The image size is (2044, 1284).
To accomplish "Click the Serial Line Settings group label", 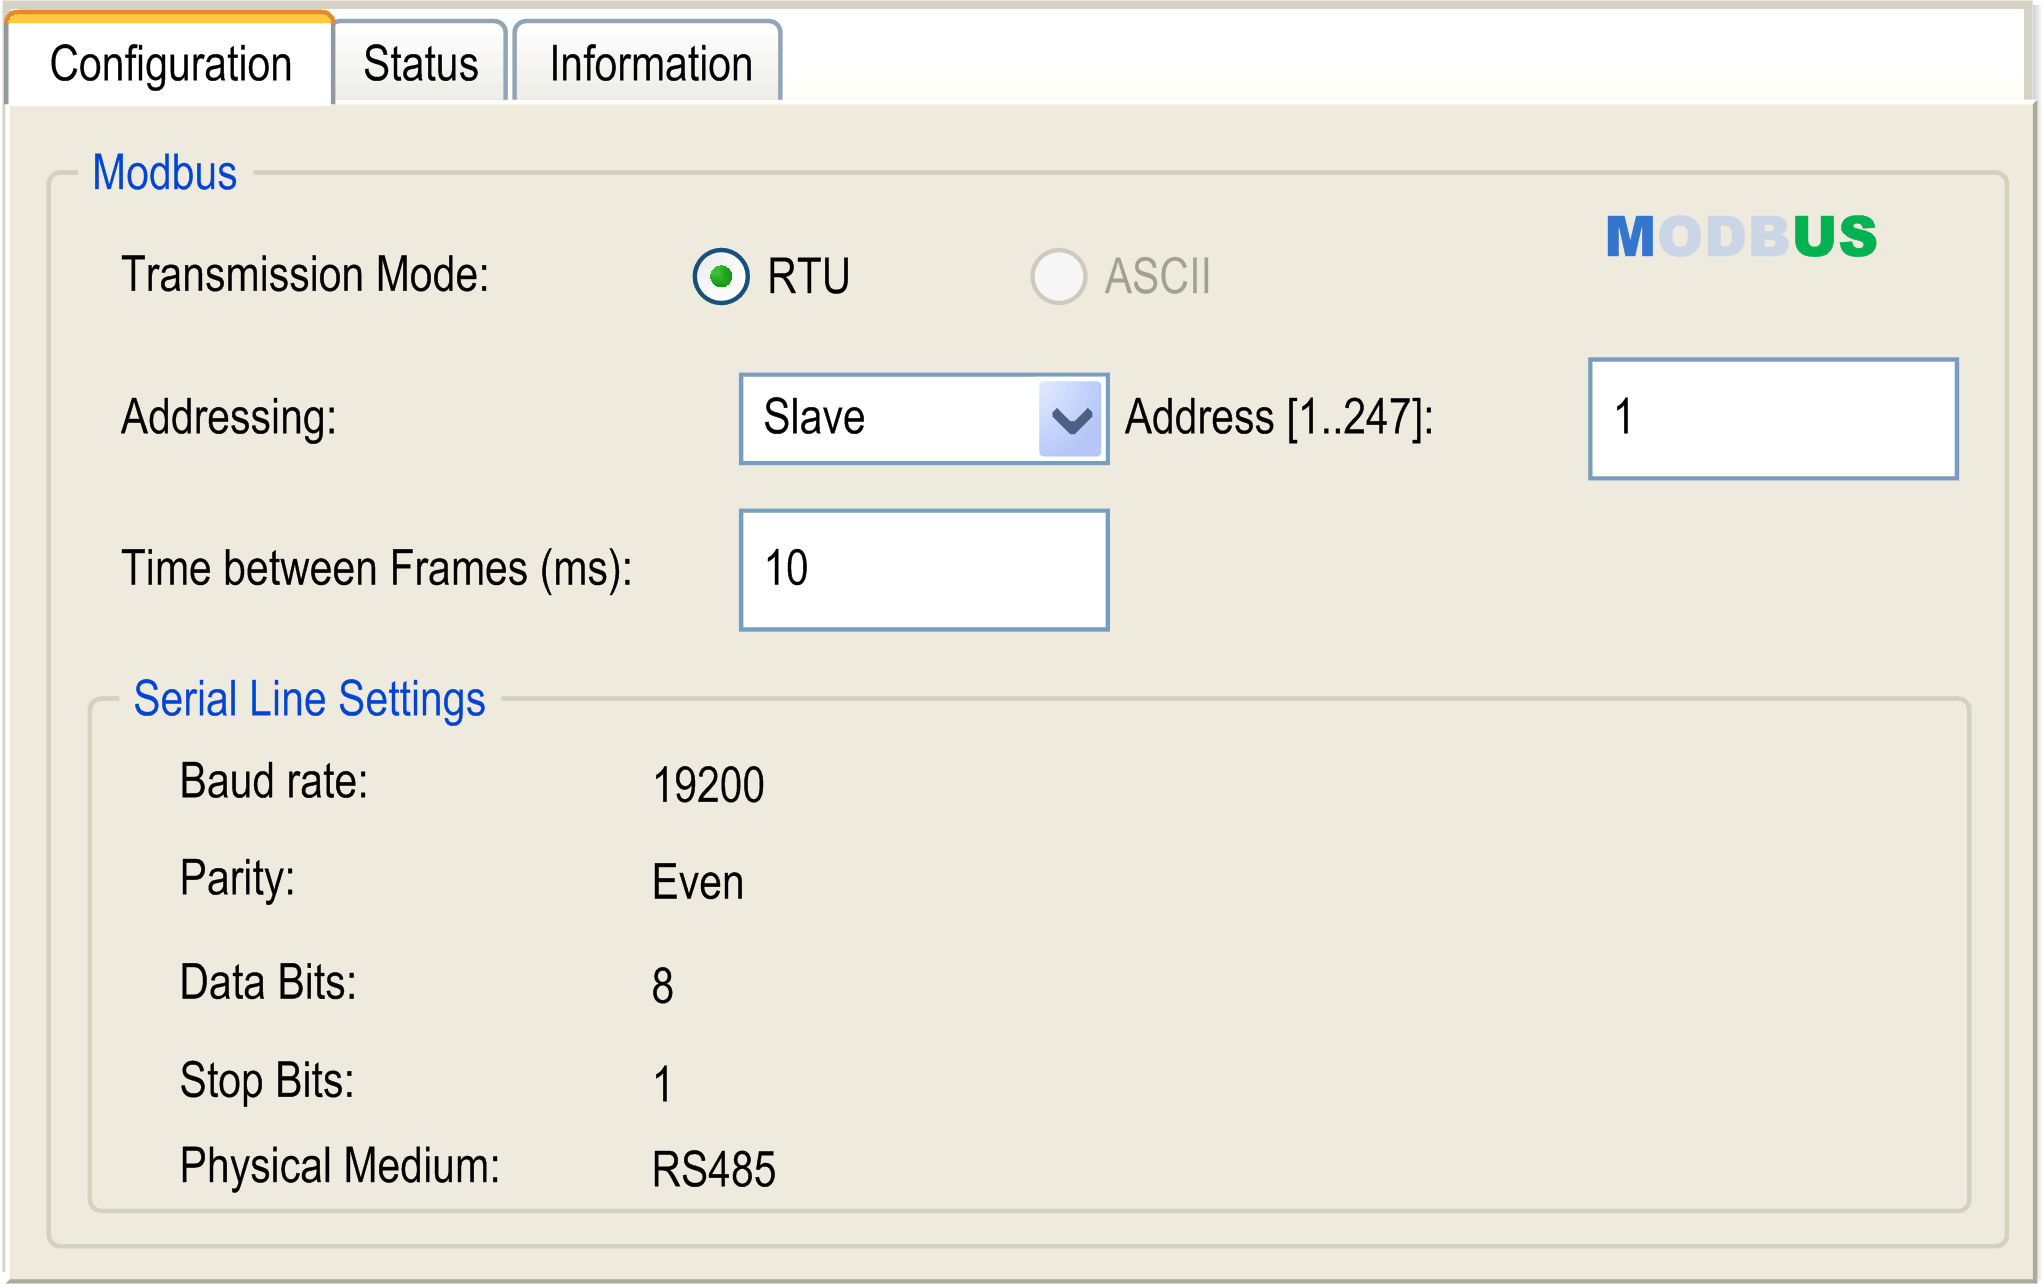I will coord(309,698).
